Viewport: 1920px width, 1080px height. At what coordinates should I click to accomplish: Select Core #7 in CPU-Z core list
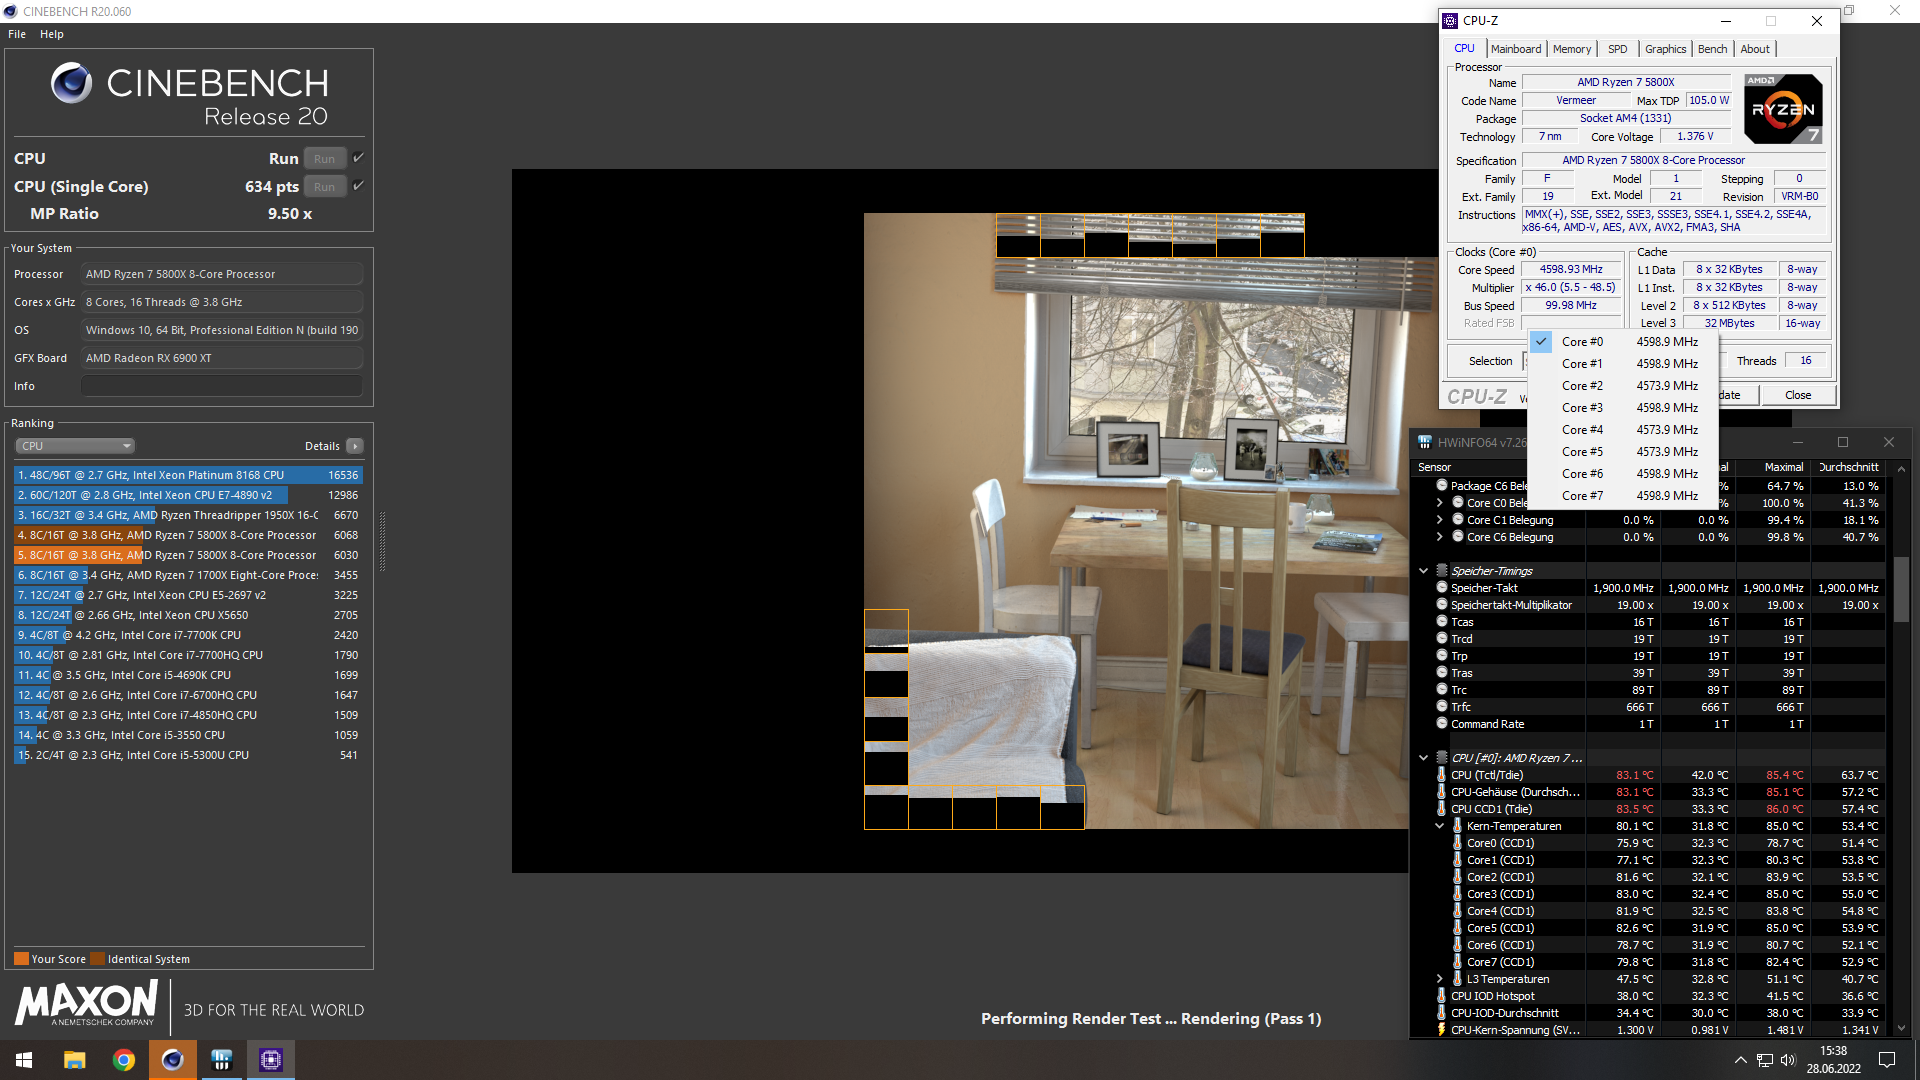(x=1622, y=496)
